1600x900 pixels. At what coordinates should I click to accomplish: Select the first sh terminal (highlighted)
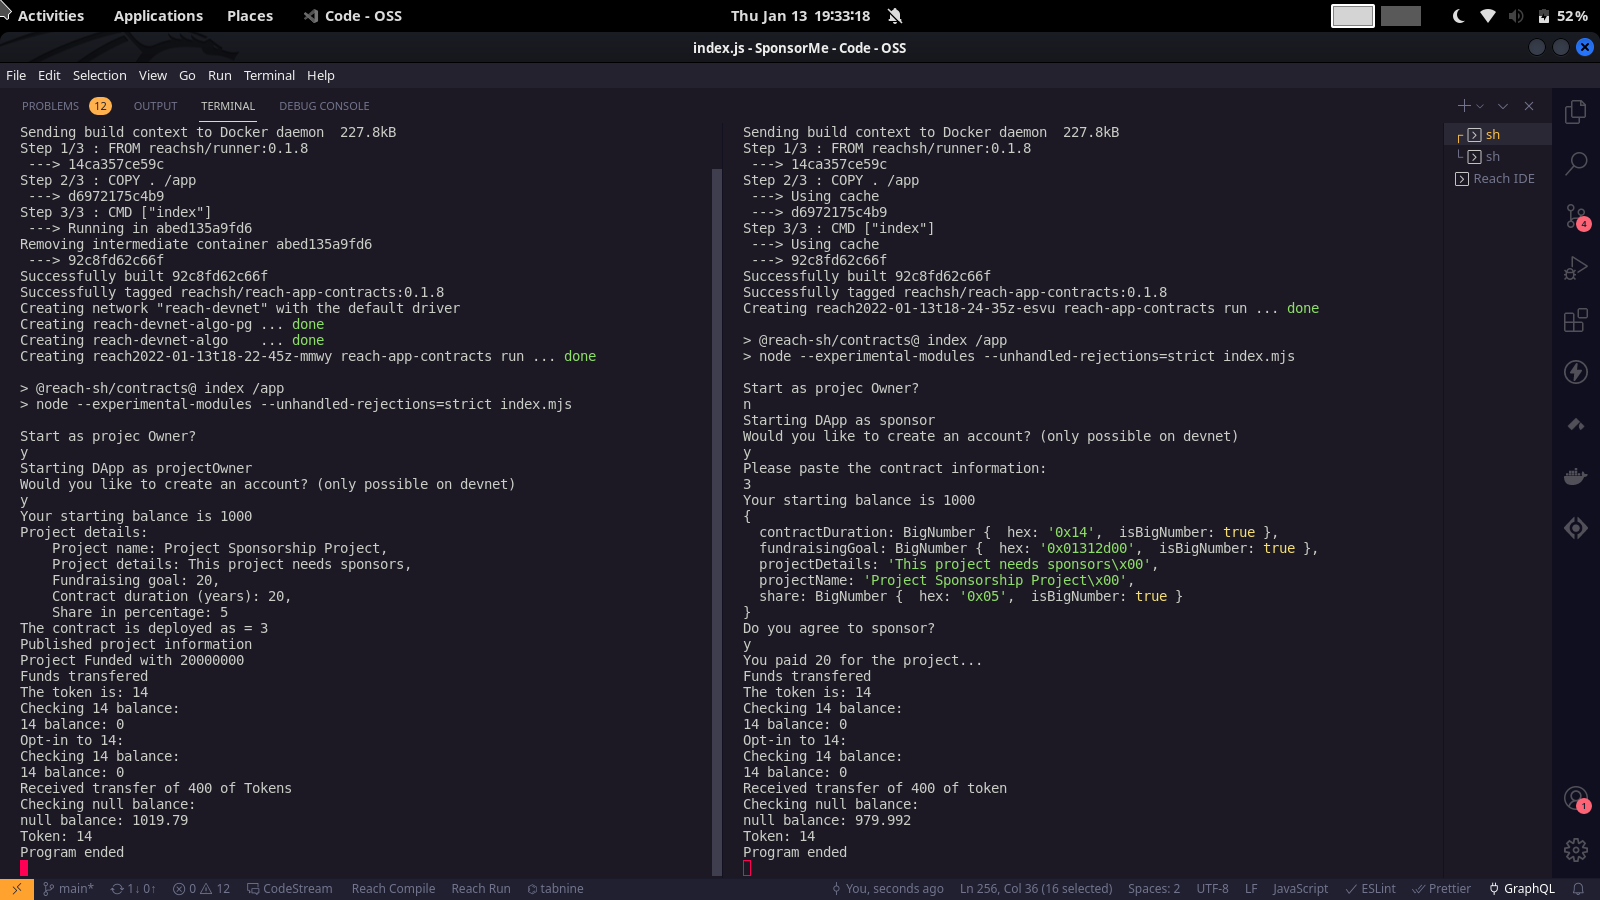1498,135
